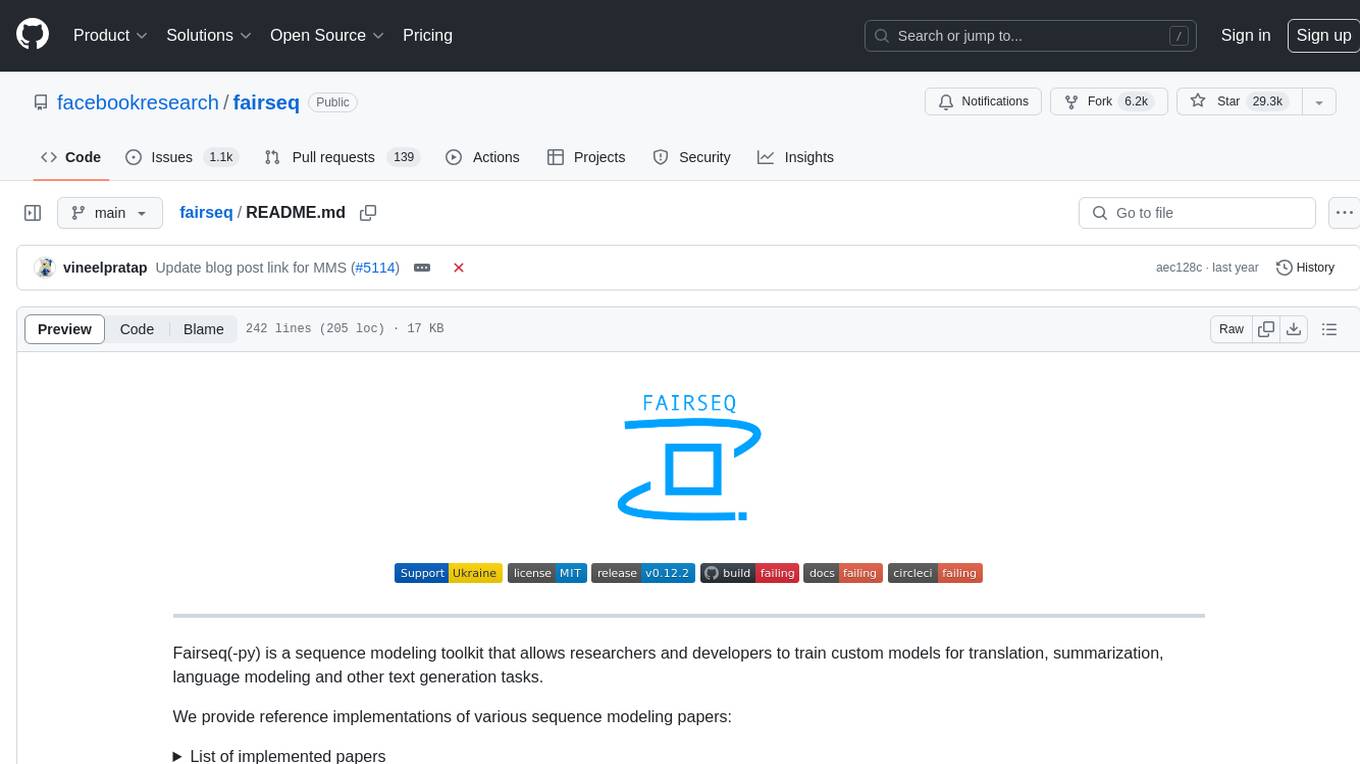
Task: Open vineelpratap author link
Action: coord(105,268)
